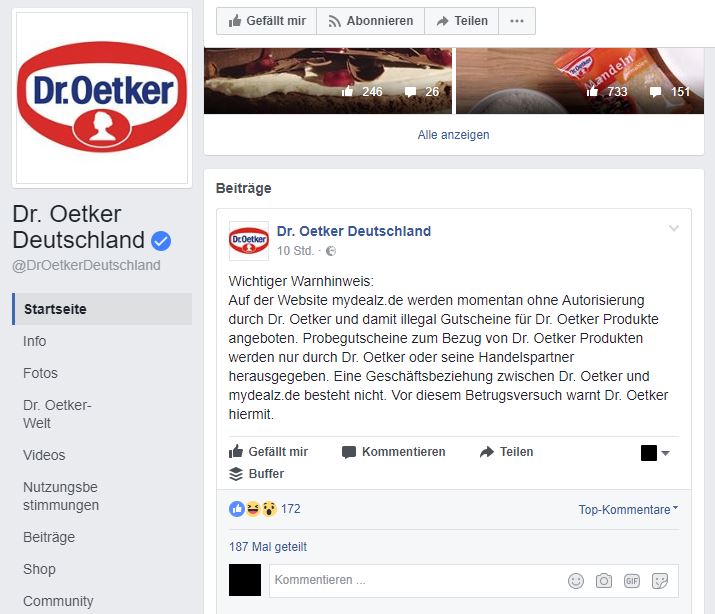Open the black profile selector swatch dropdown
Screen dimensions: 715x614
pos(655,453)
